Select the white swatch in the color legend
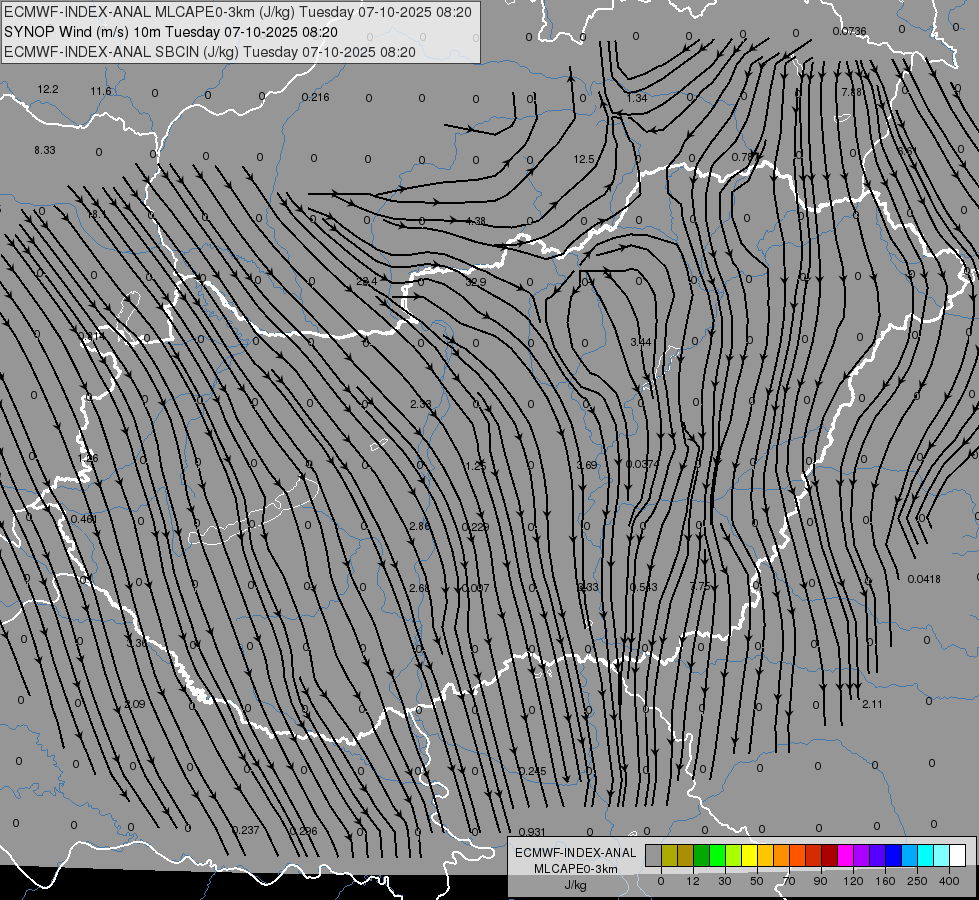Screen dimensions: 979x900 [958, 855]
